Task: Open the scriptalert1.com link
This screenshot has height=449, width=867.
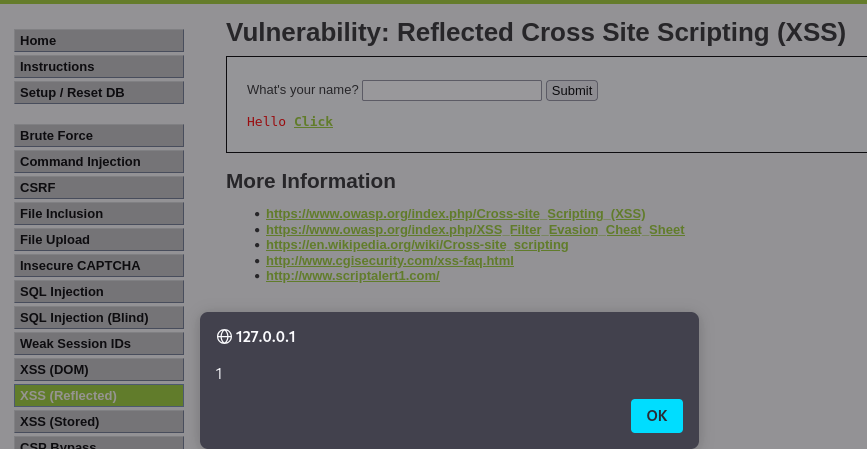Action: (352, 276)
